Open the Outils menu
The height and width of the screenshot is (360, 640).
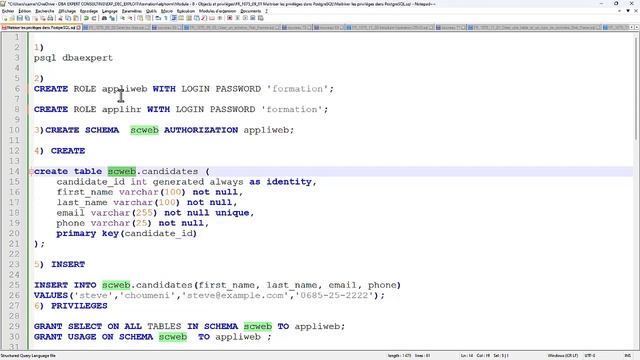tap(151, 11)
